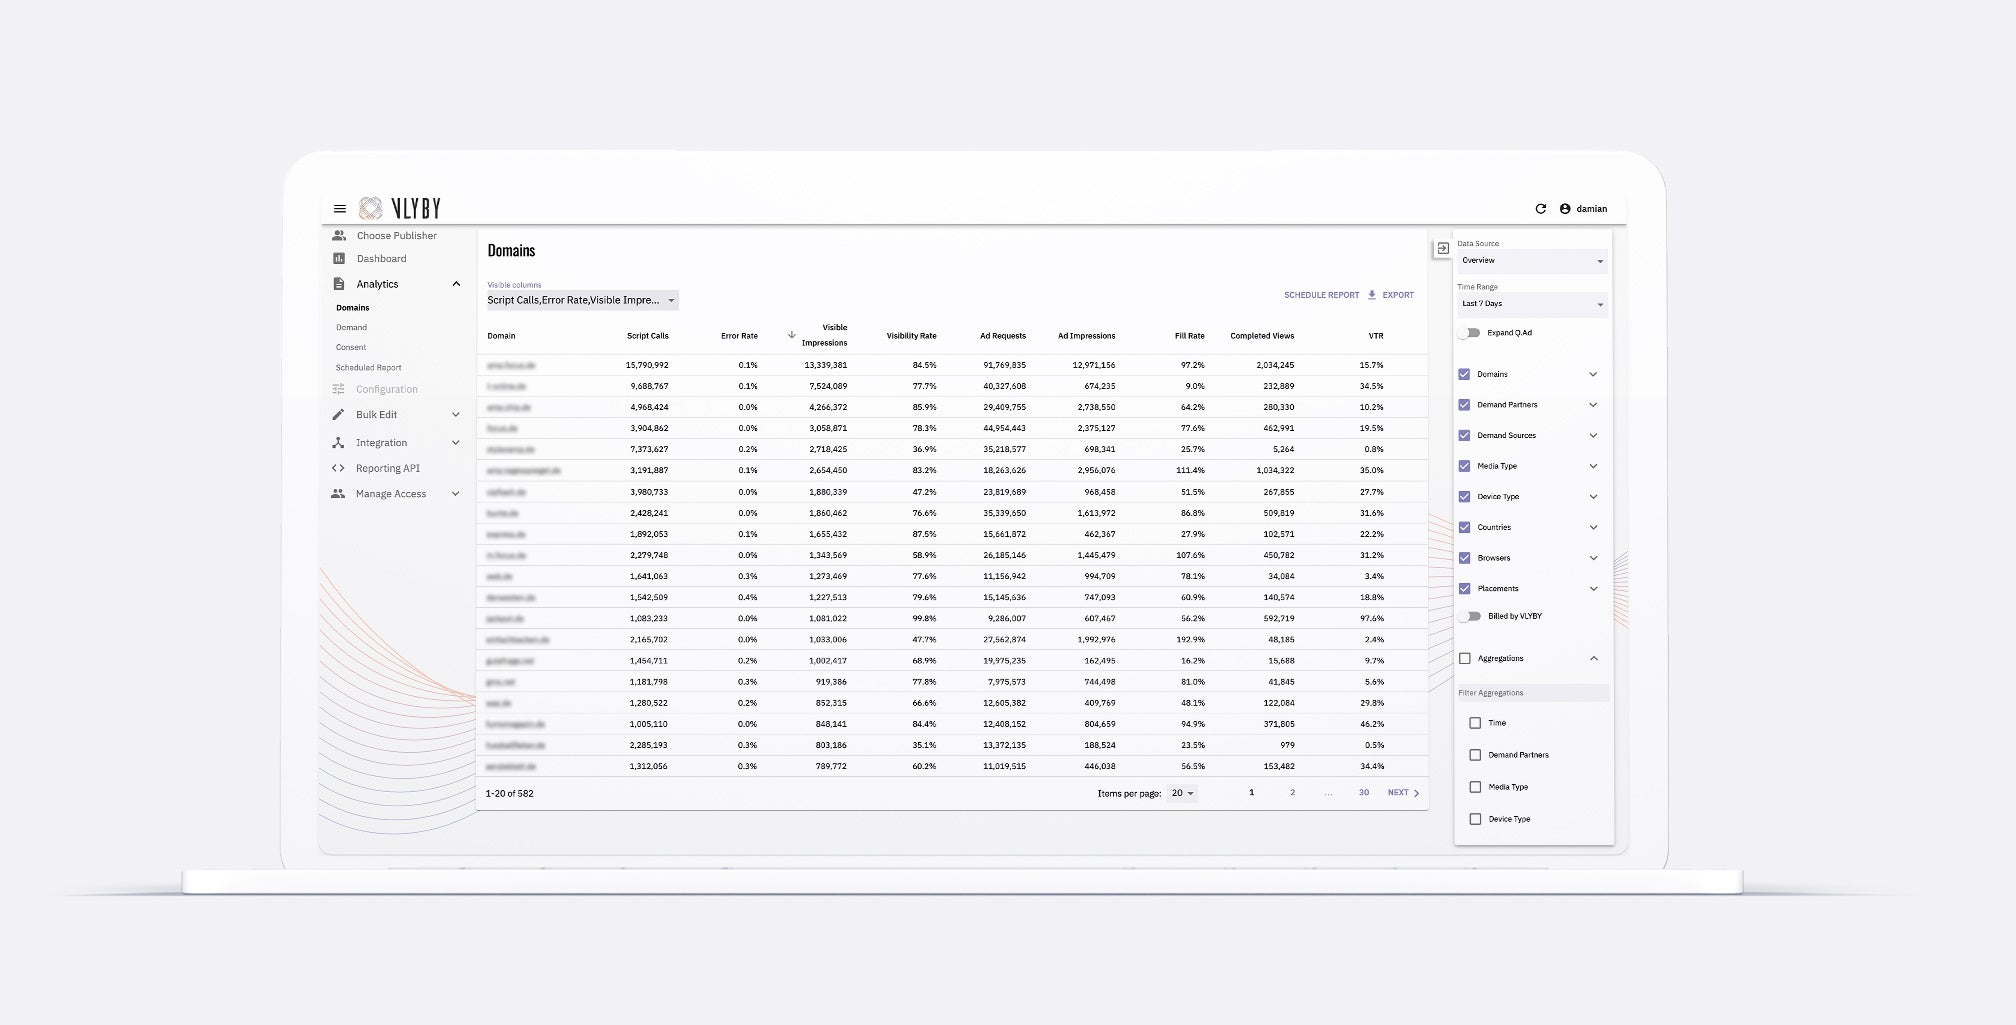Uncheck the Demand Partners filter checkbox
Screen dimensions: 2016x1025
click(x=1465, y=405)
